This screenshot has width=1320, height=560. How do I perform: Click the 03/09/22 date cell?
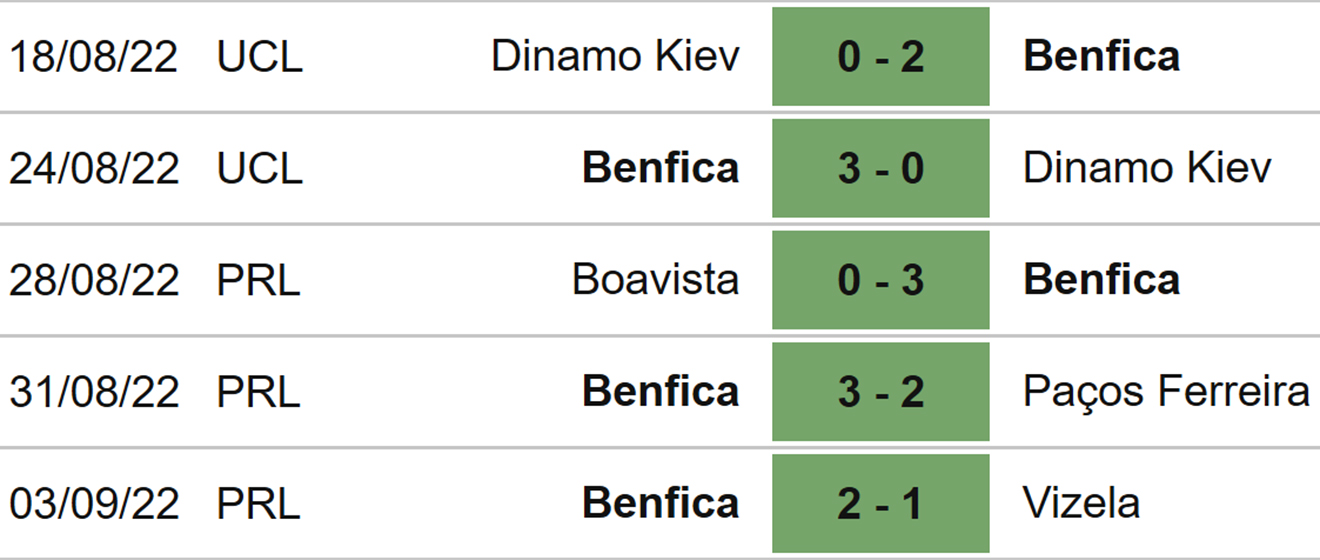(94, 503)
